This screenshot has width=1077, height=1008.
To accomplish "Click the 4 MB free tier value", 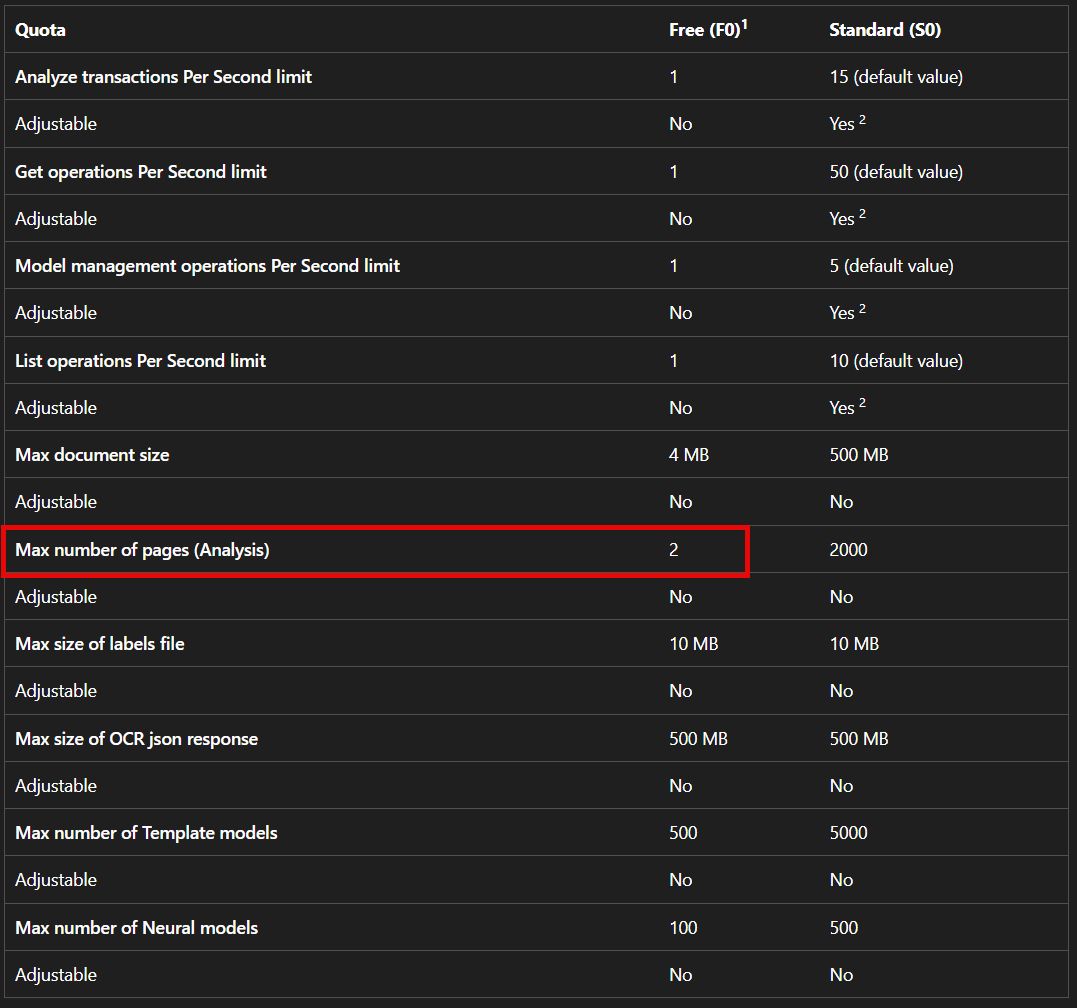I will [688, 455].
